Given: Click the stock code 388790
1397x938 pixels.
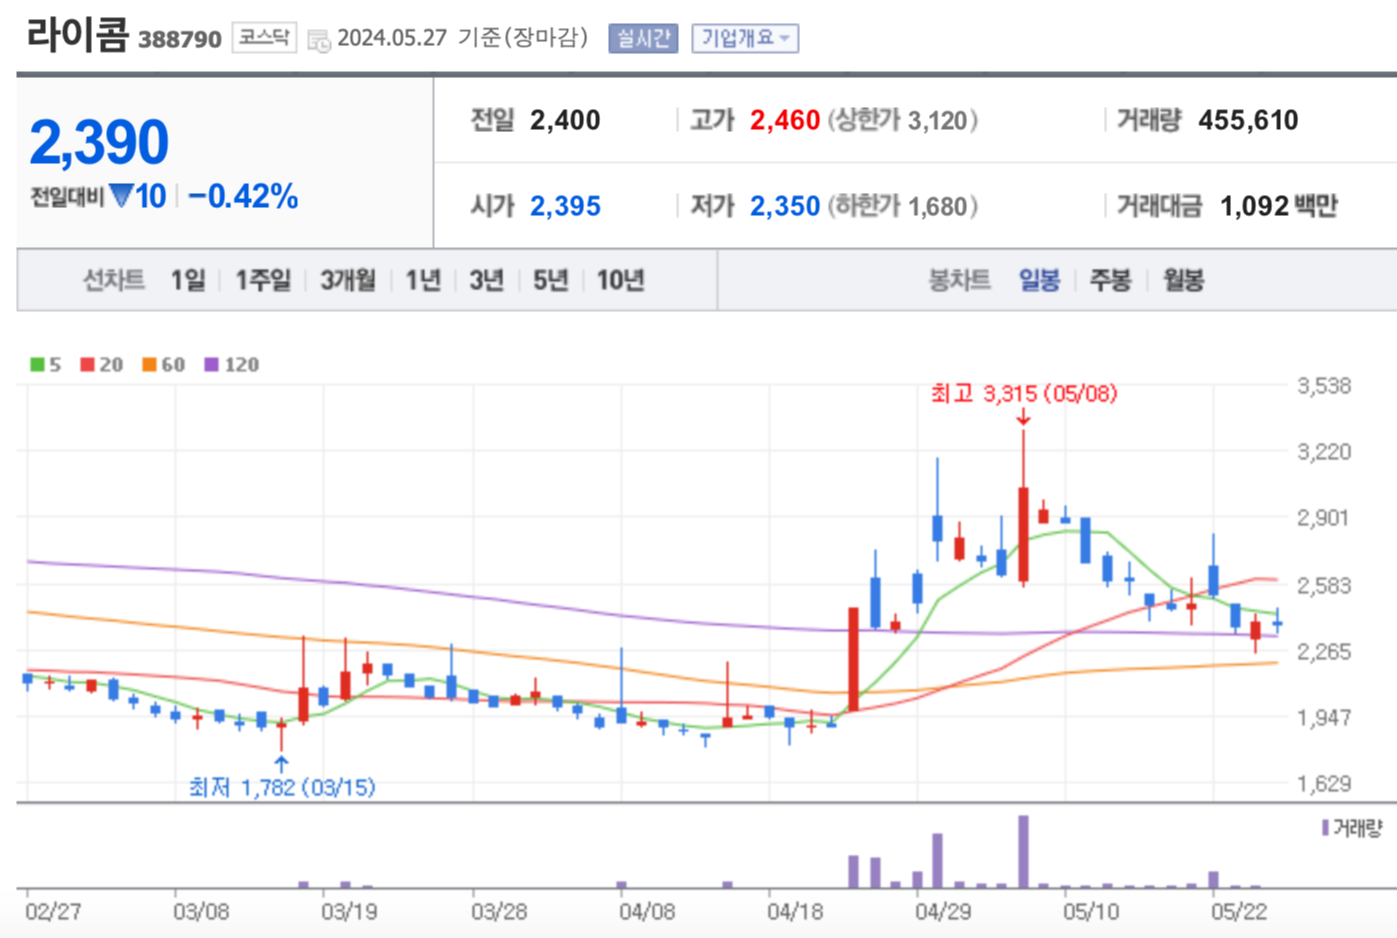Looking at the screenshot, I should click(x=180, y=39).
